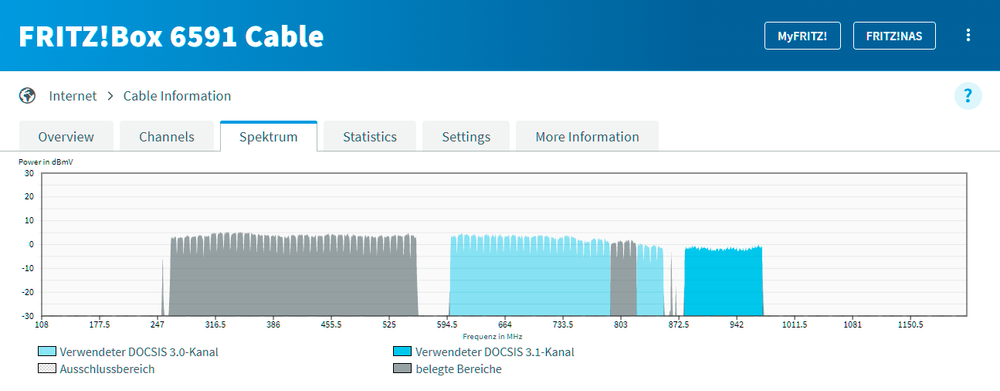Click the 594.5 frequency axis value
The image size is (1000, 391).
click(x=447, y=325)
